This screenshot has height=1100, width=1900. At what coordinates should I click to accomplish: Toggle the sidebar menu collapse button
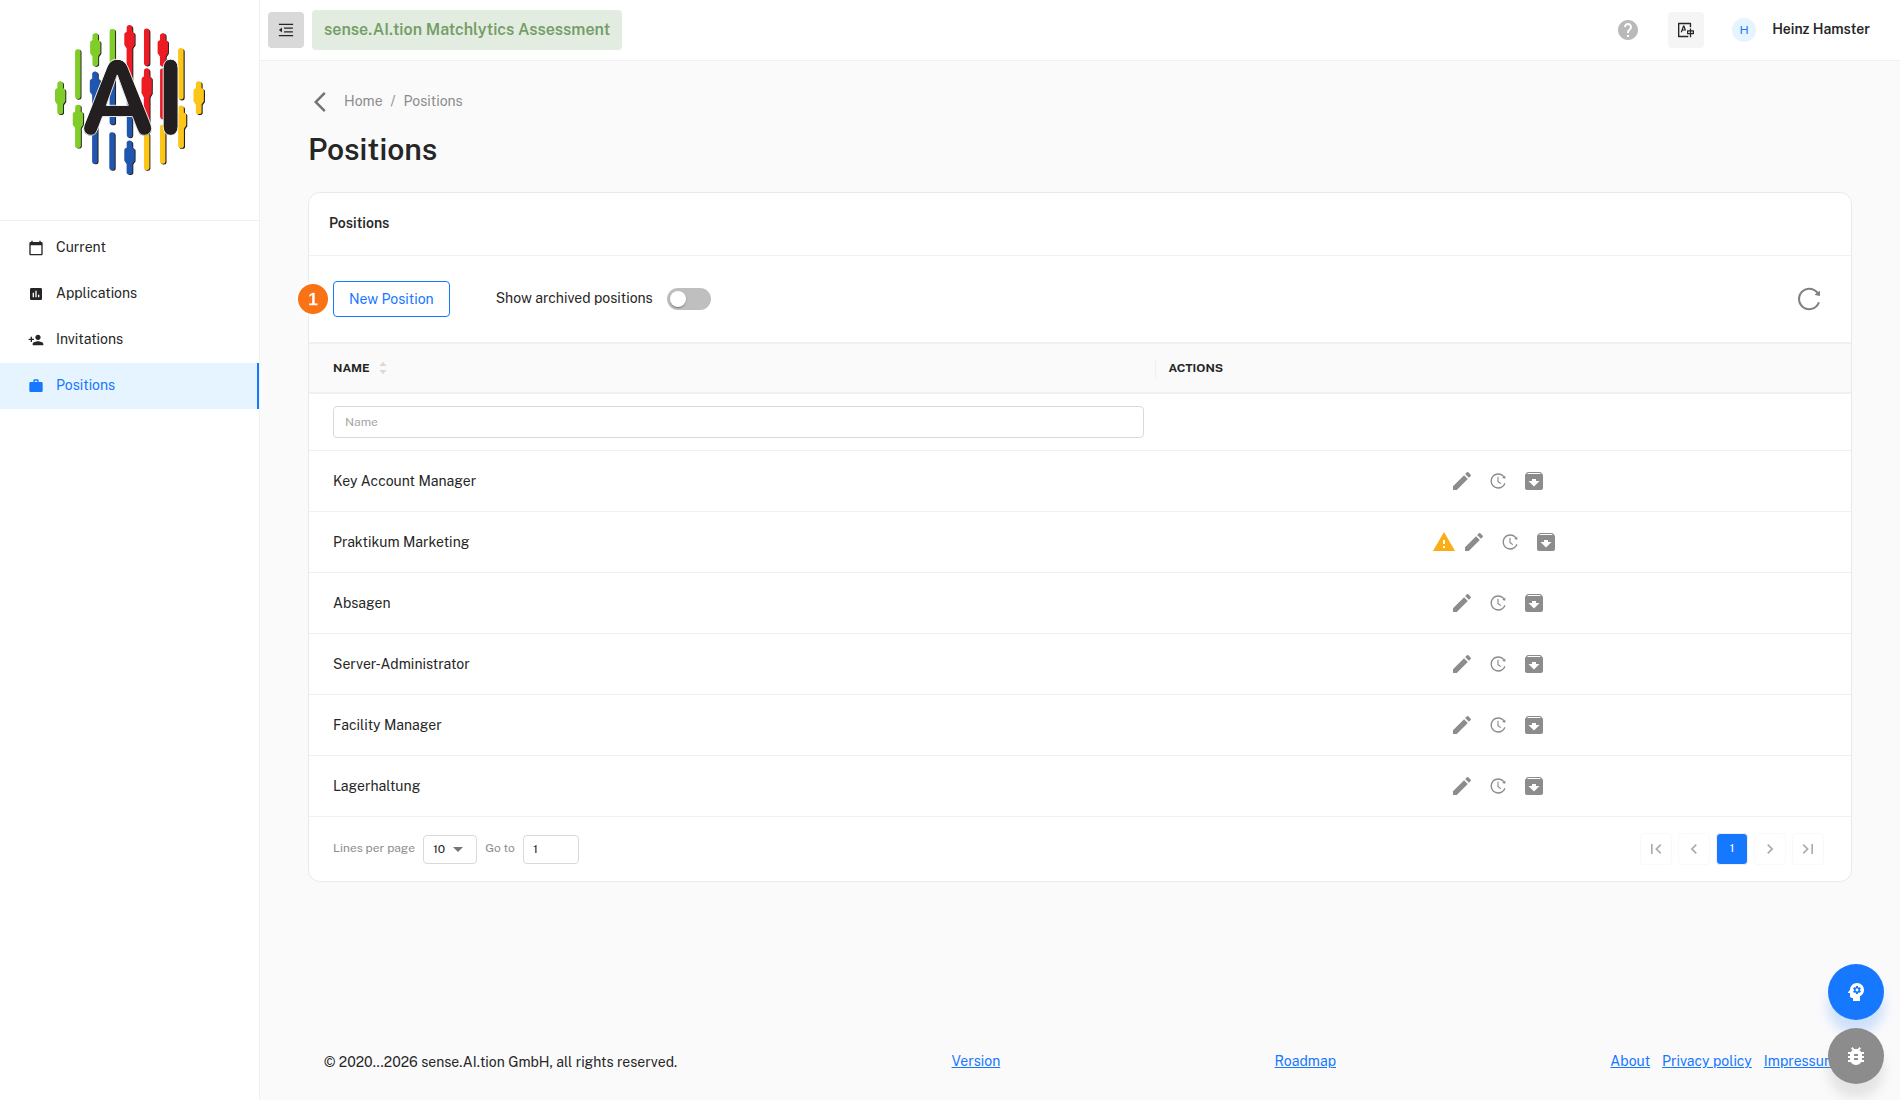point(286,30)
